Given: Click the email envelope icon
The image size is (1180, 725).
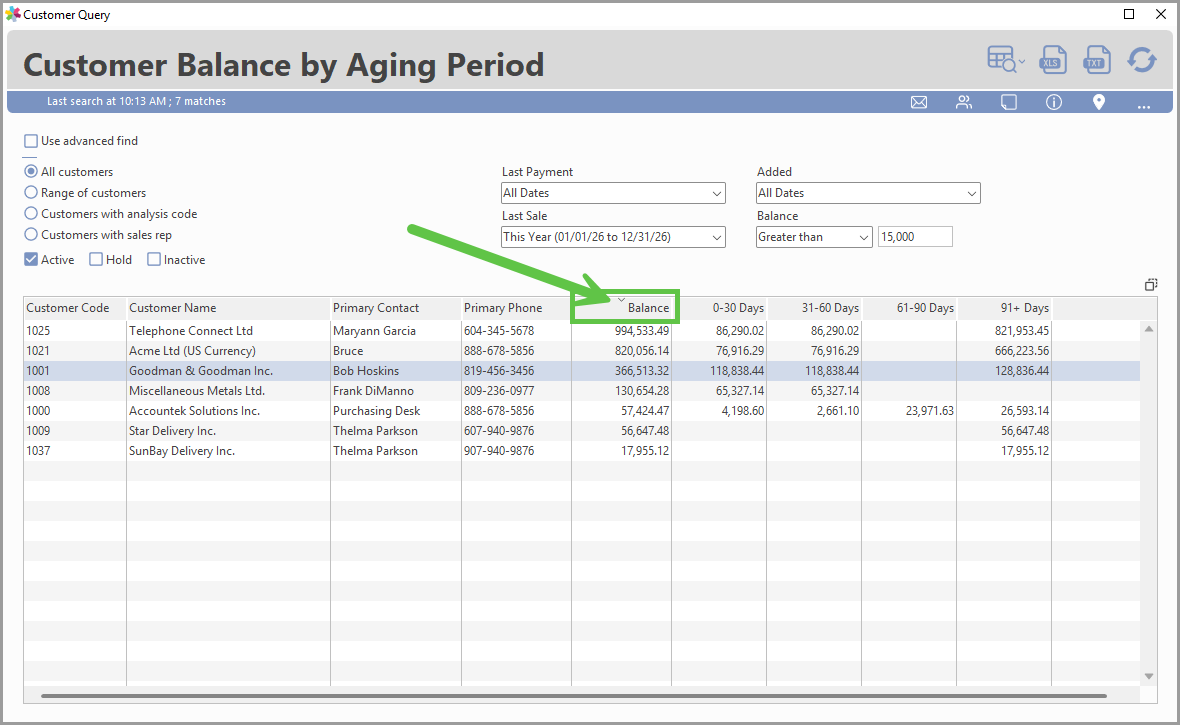Looking at the screenshot, I should pyautogui.click(x=919, y=102).
